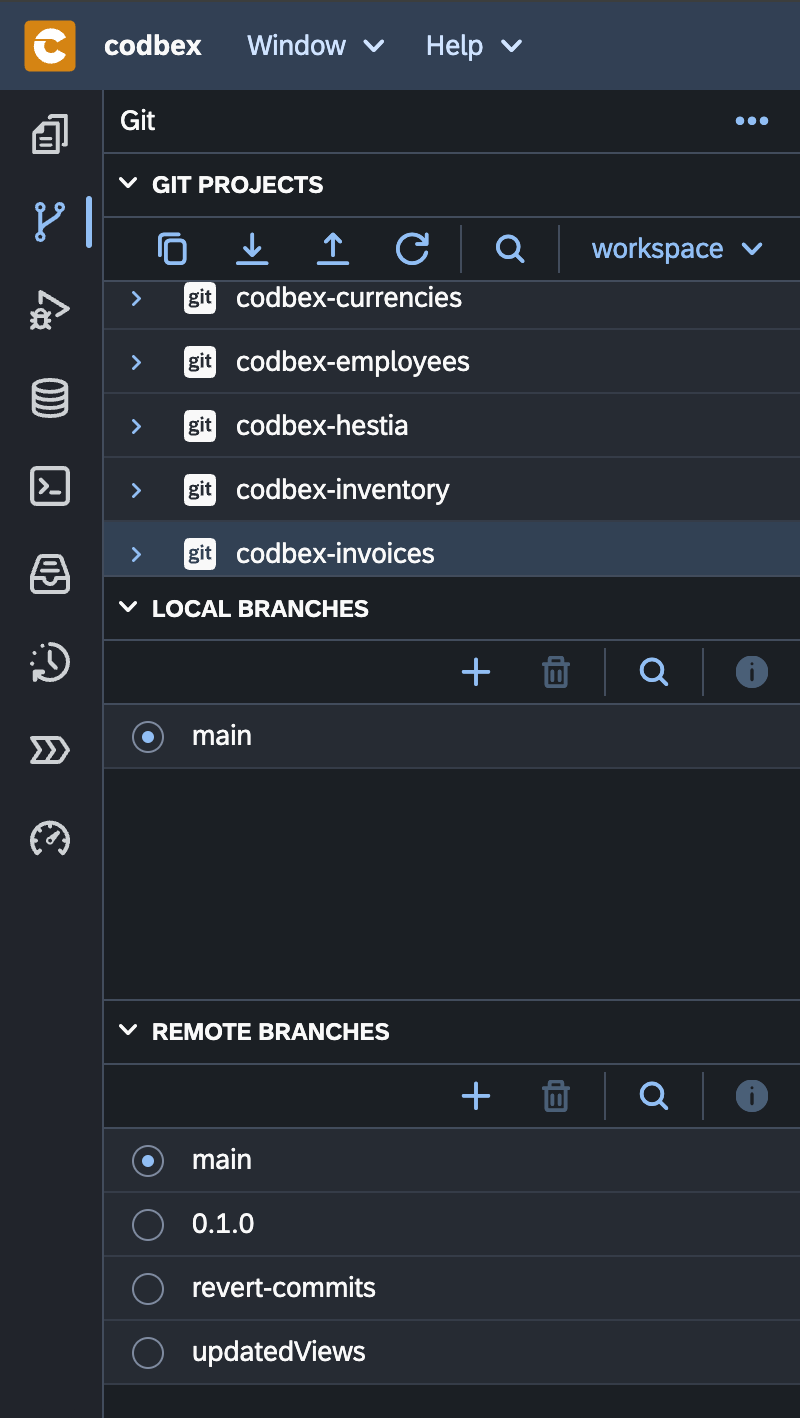The width and height of the screenshot is (800, 1418).
Task: Search local branches with magnifier icon
Action: pyautogui.click(x=654, y=672)
